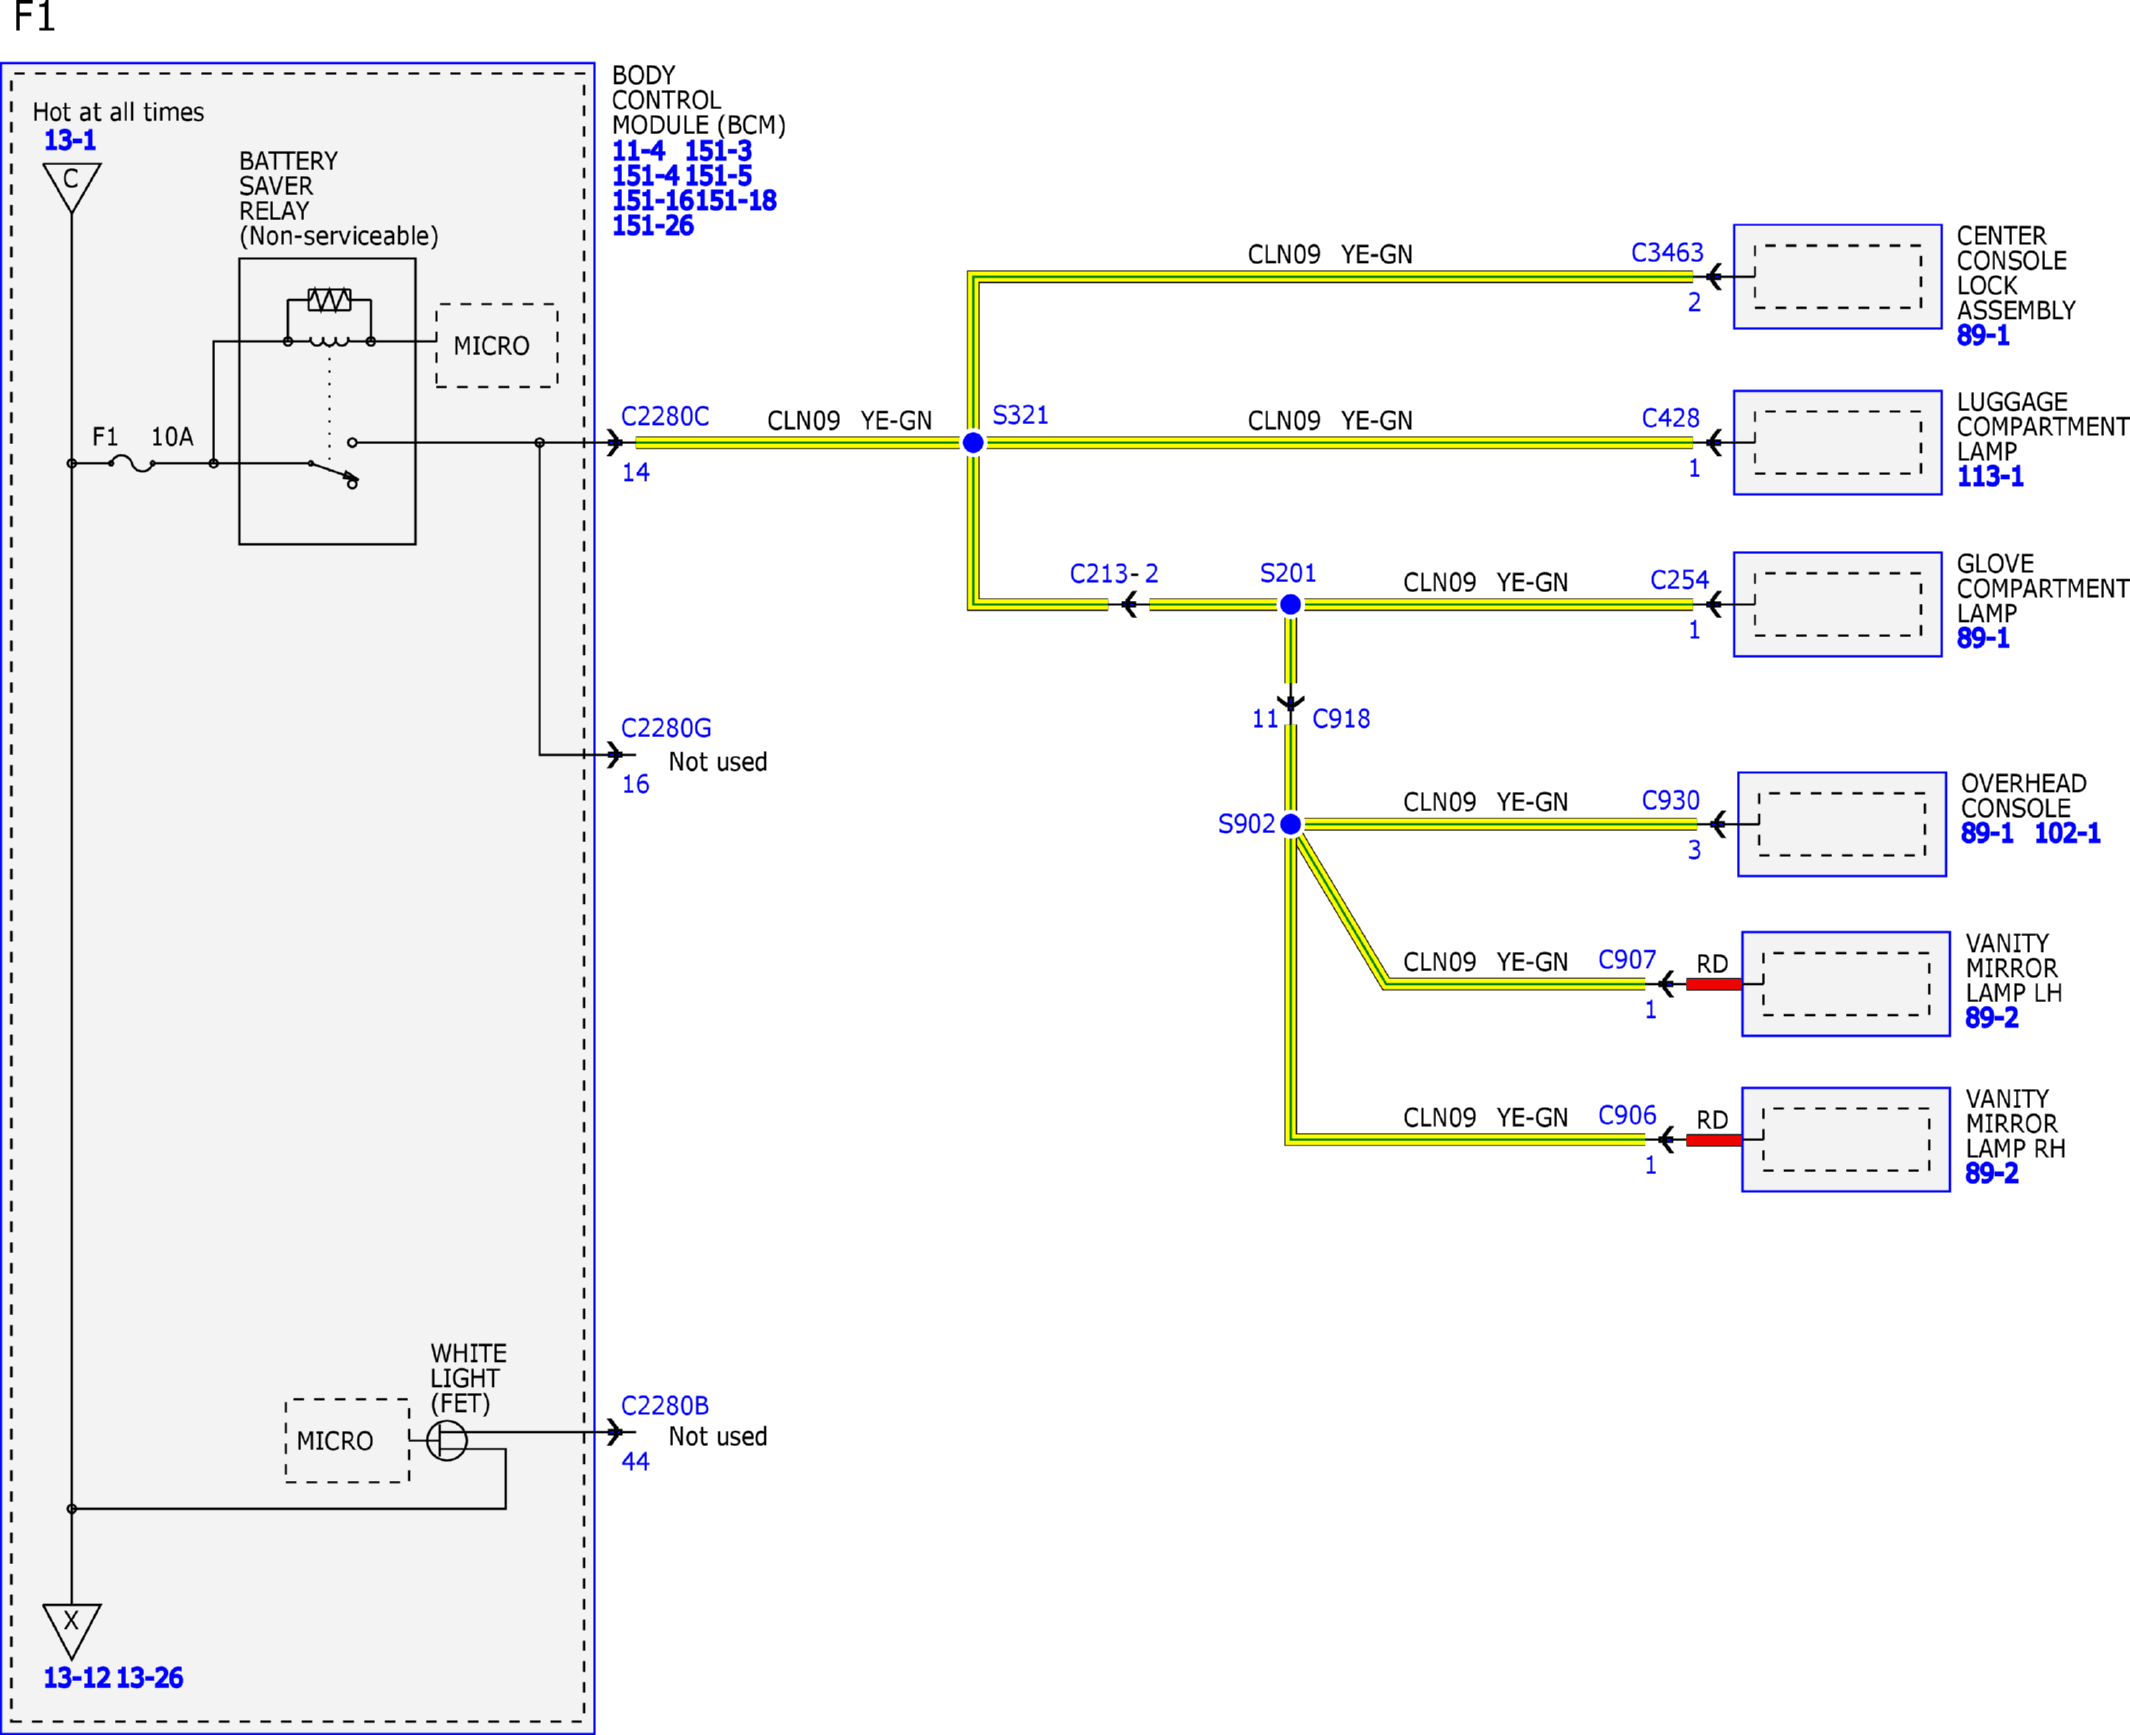Click the red RD wire at C906
Viewport: 2130px width, 1735px height.
[x=1713, y=1140]
